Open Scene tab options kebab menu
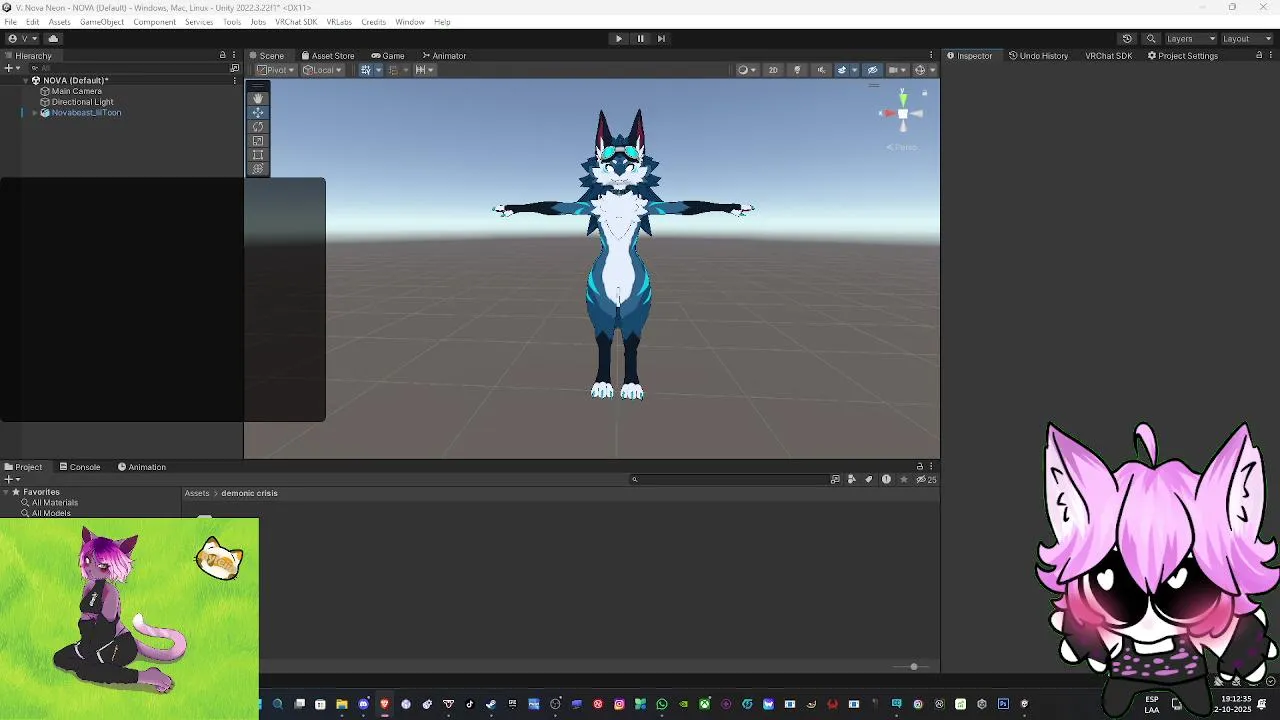This screenshot has height=720, width=1280. [931, 55]
